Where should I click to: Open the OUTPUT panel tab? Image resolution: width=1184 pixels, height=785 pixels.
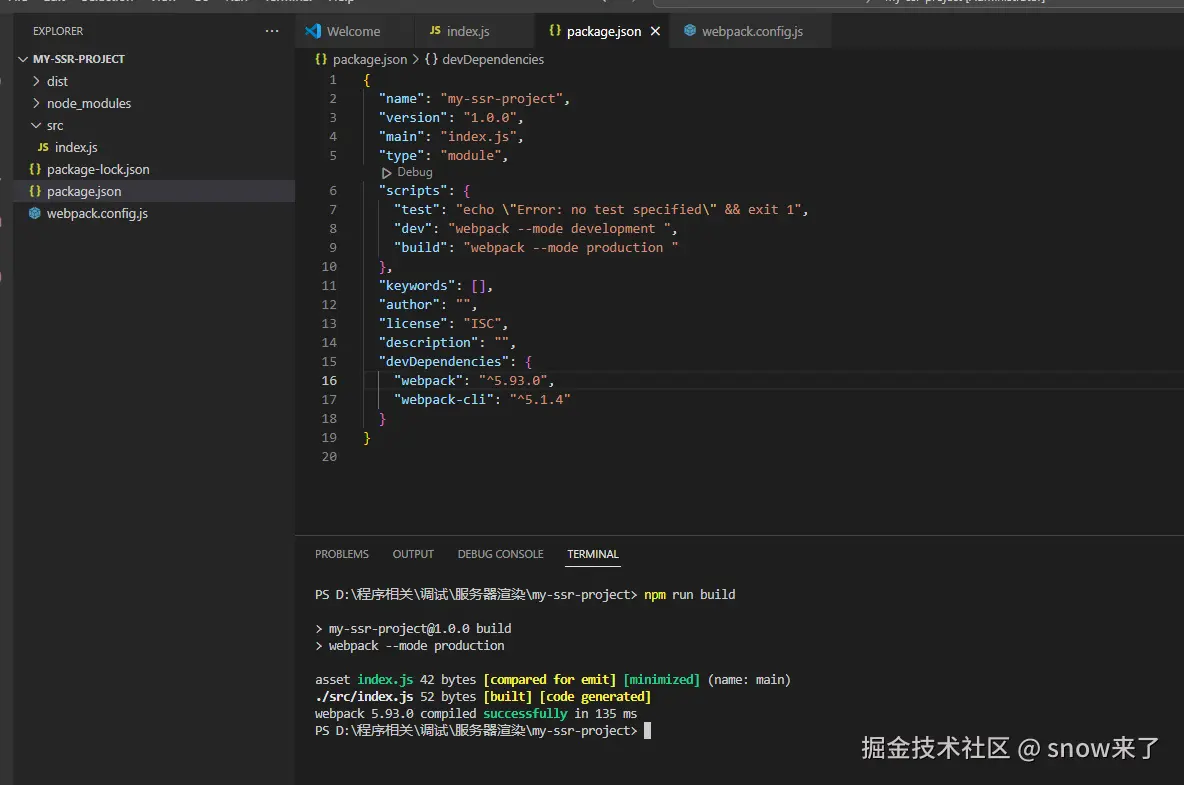(413, 554)
